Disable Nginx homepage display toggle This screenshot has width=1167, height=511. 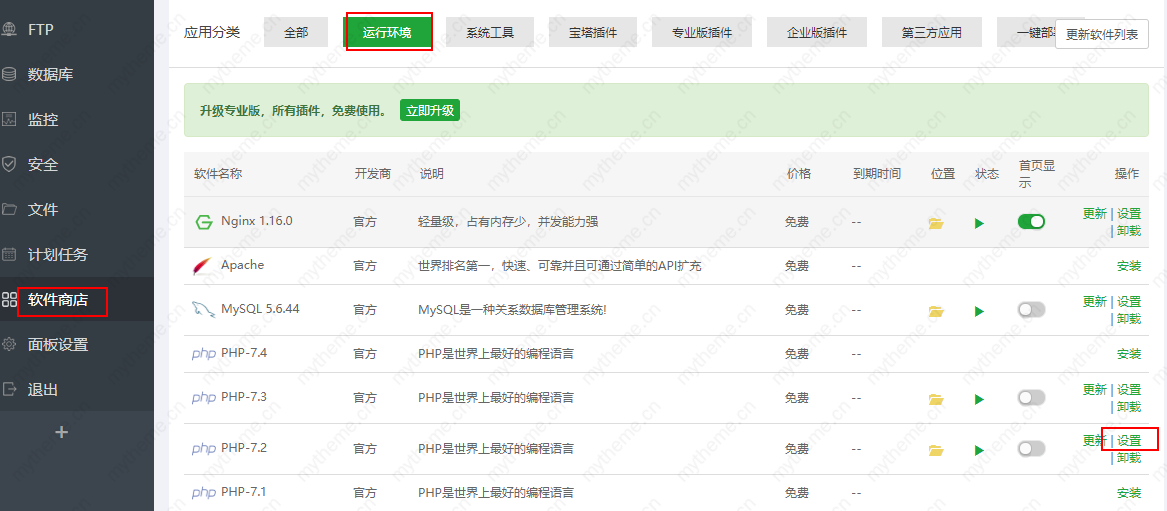1031,222
